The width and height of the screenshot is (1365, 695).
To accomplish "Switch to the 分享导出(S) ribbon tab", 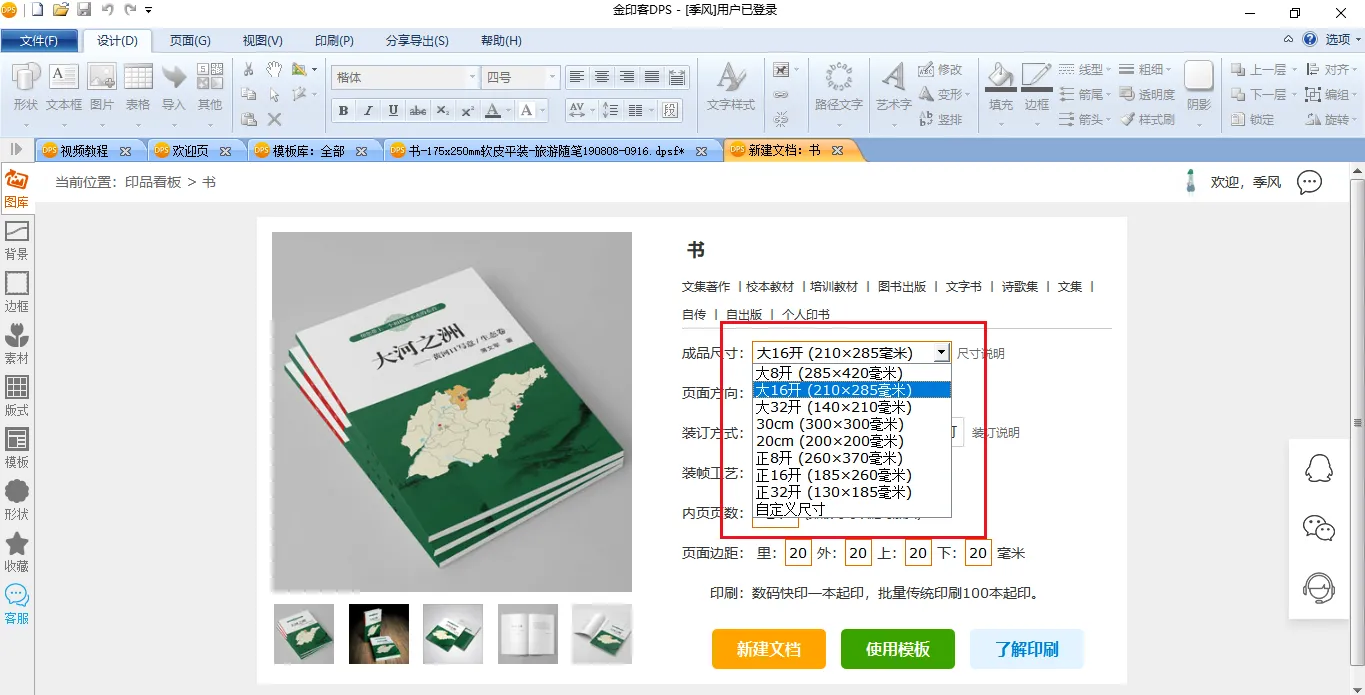I will 417,41.
